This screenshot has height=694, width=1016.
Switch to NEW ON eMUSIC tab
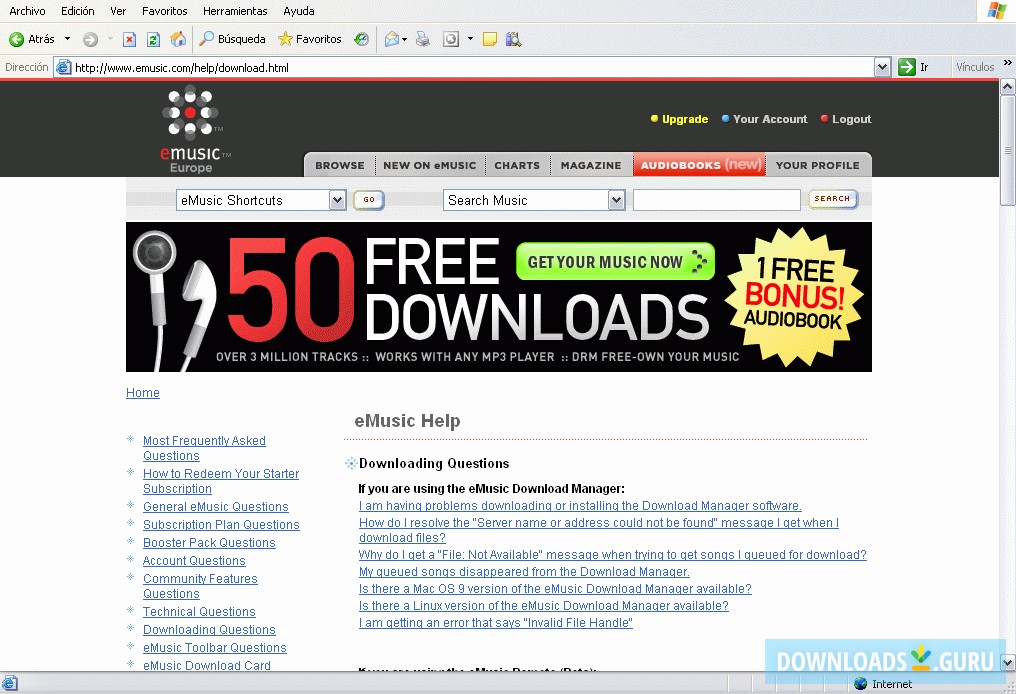coord(430,165)
